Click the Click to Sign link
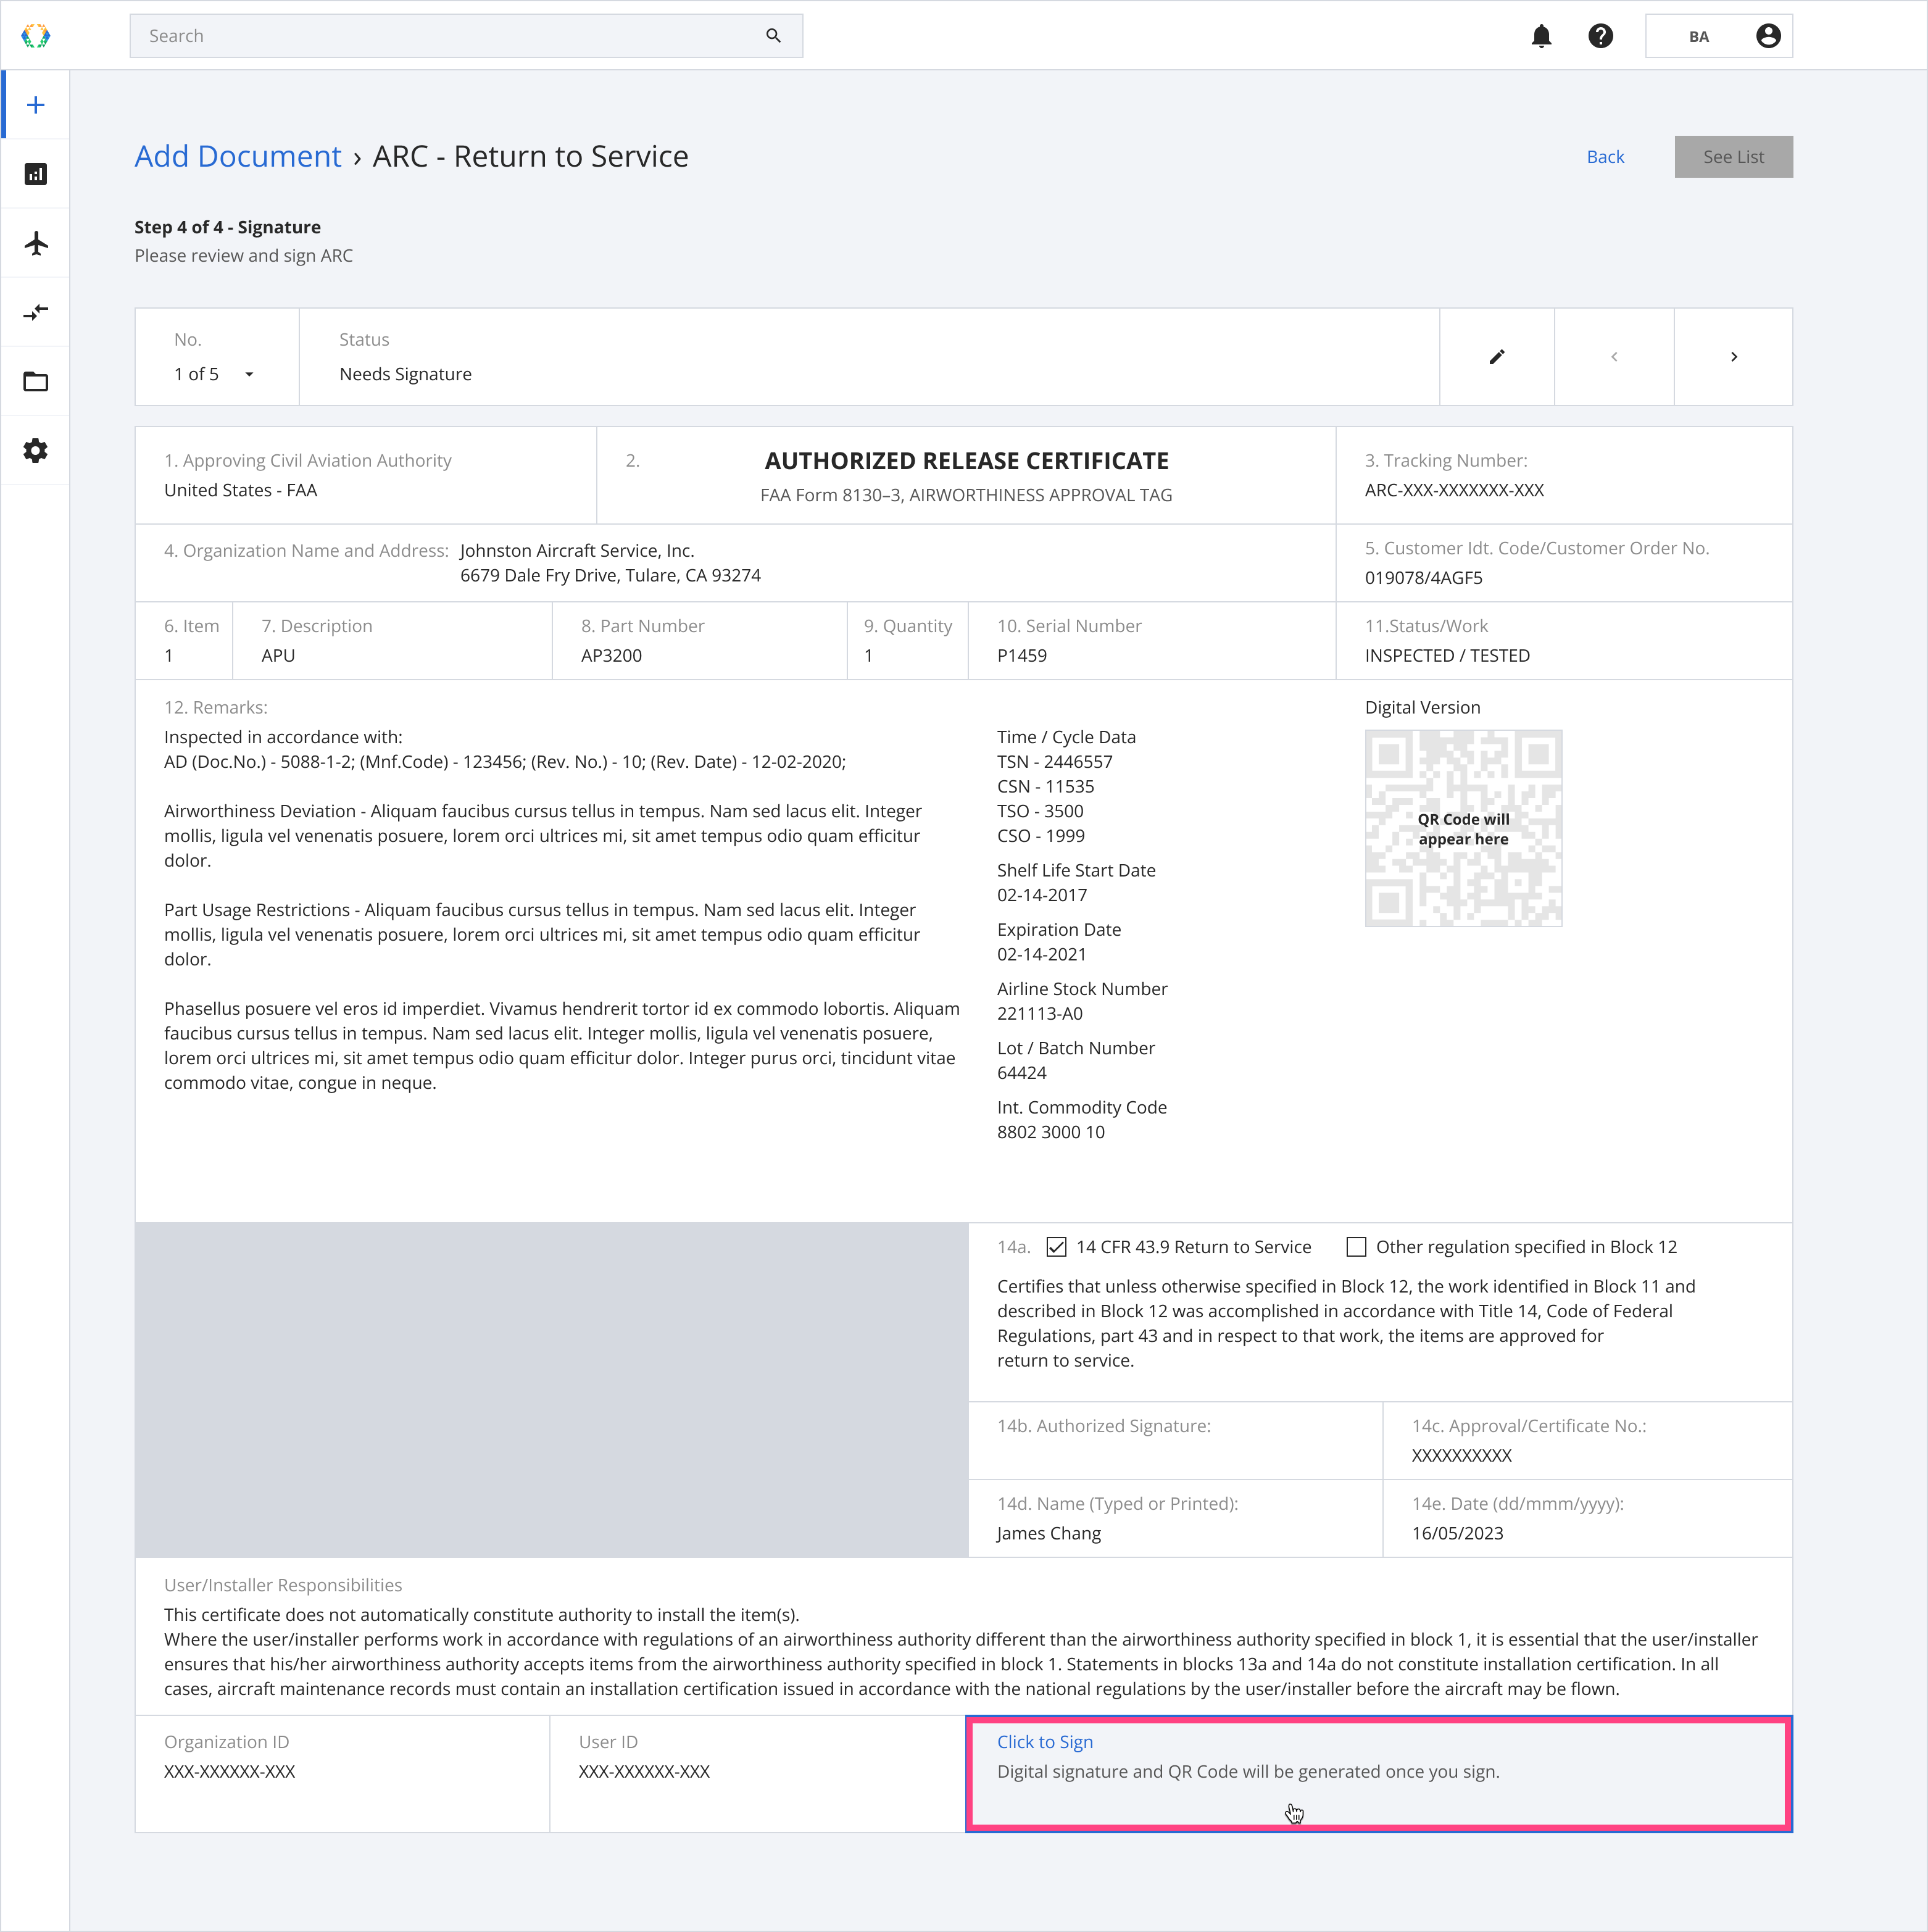The width and height of the screenshot is (1928, 1932). 1045,1742
